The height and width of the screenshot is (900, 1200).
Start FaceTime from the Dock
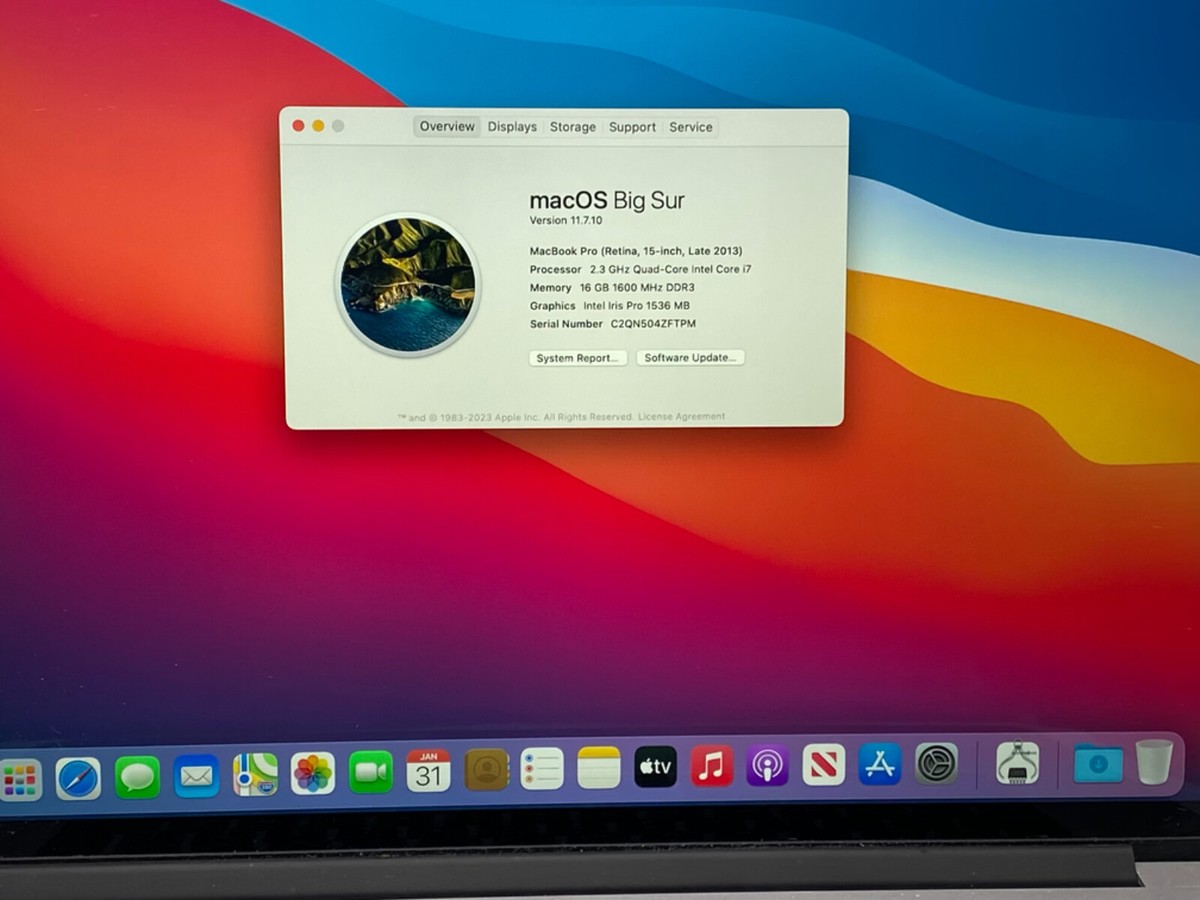coord(371,772)
